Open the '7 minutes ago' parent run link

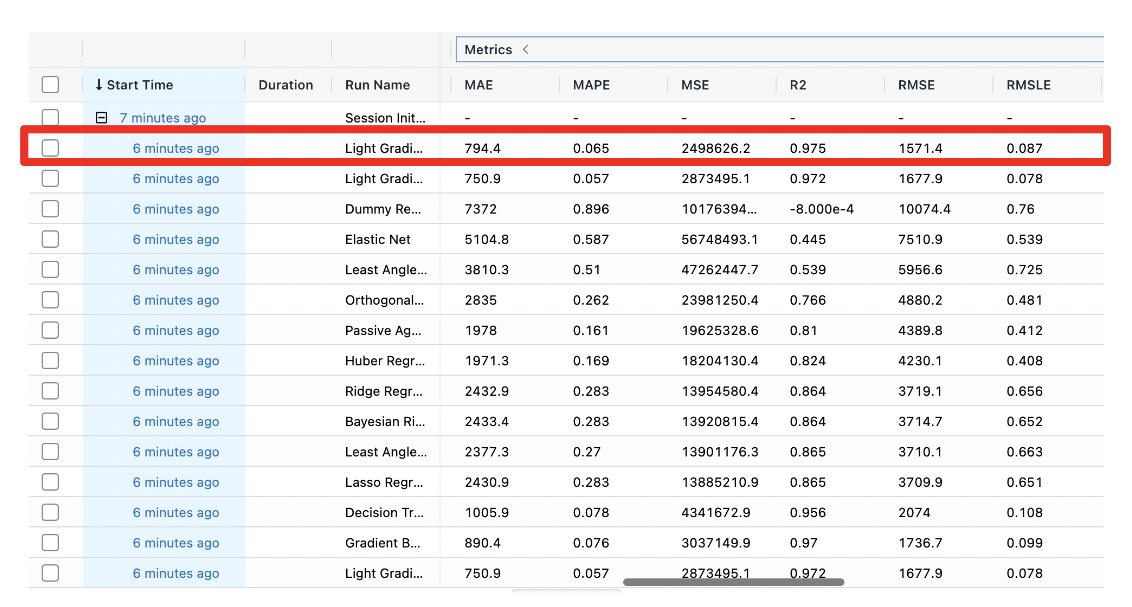(x=162, y=118)
